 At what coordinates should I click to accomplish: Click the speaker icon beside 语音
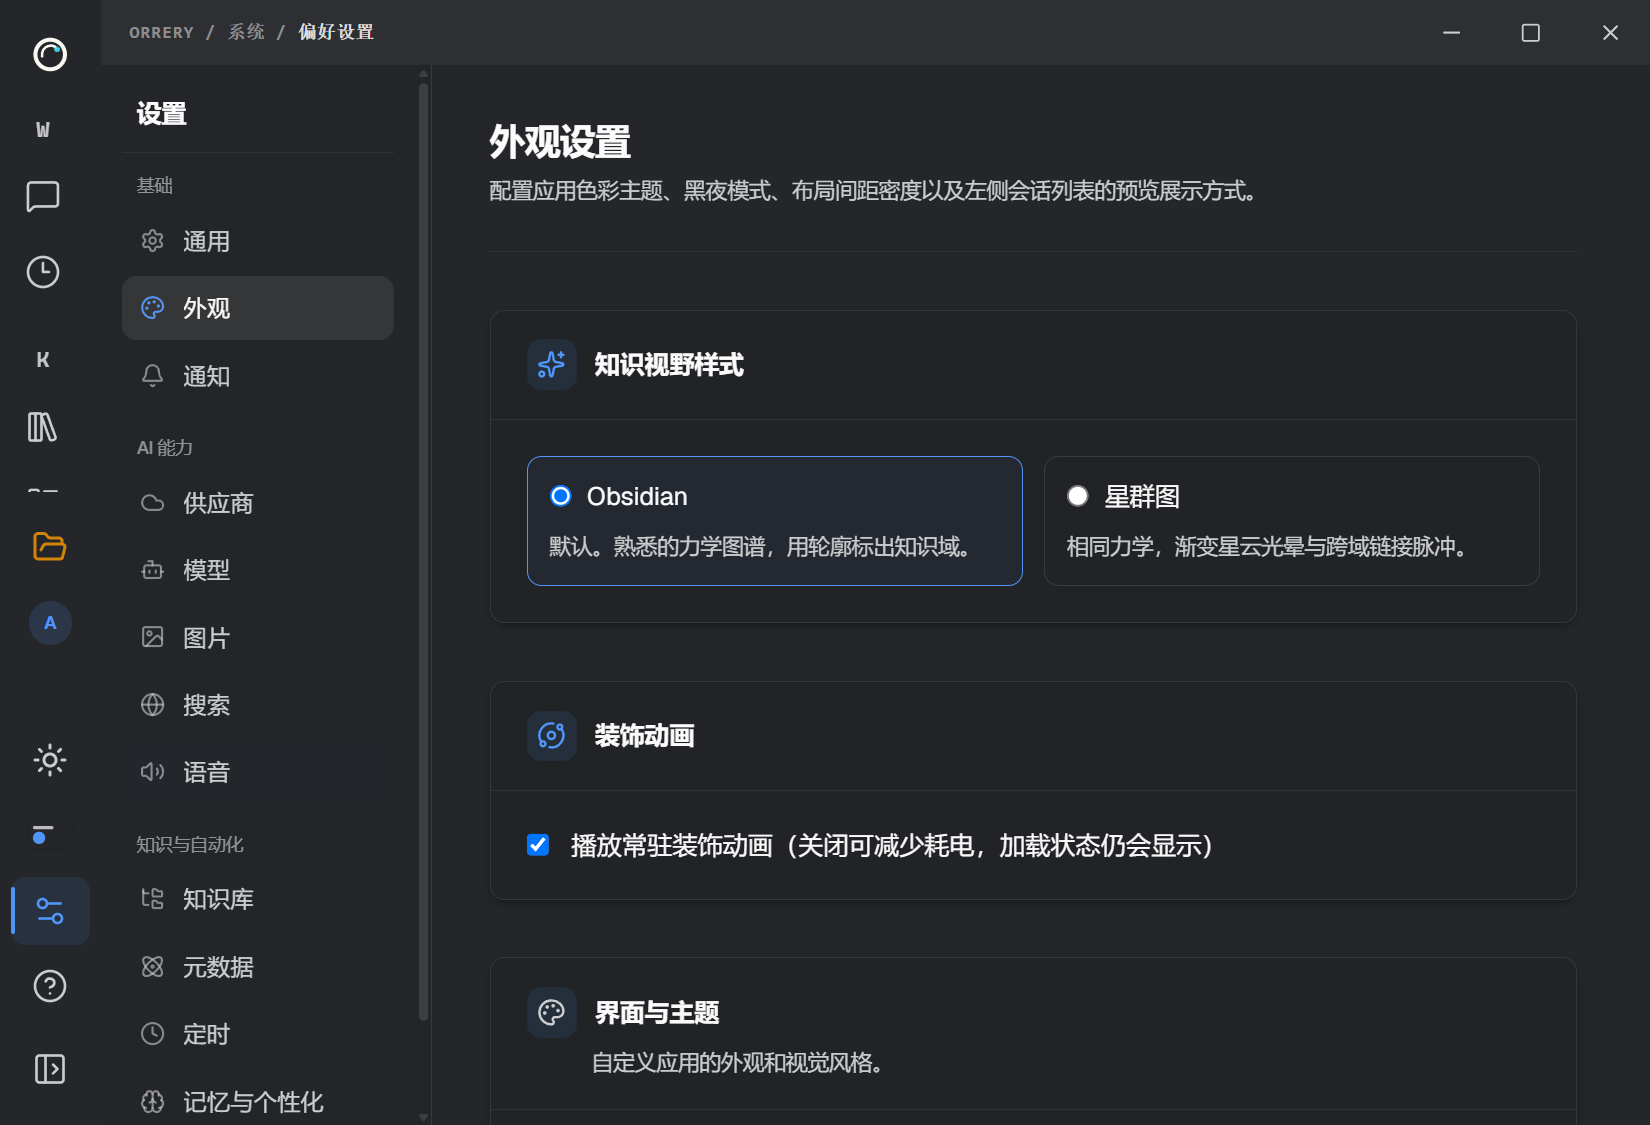tap(152, 772)
